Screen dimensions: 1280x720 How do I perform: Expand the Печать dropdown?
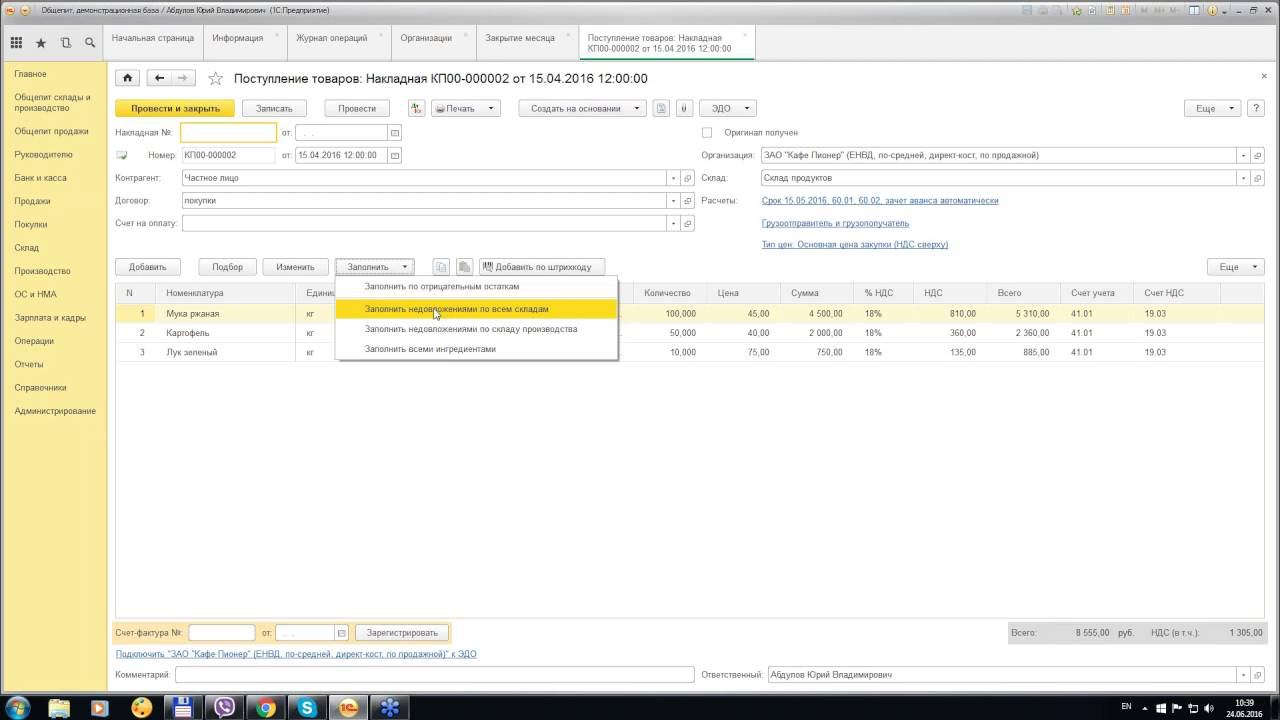[465, 108]
